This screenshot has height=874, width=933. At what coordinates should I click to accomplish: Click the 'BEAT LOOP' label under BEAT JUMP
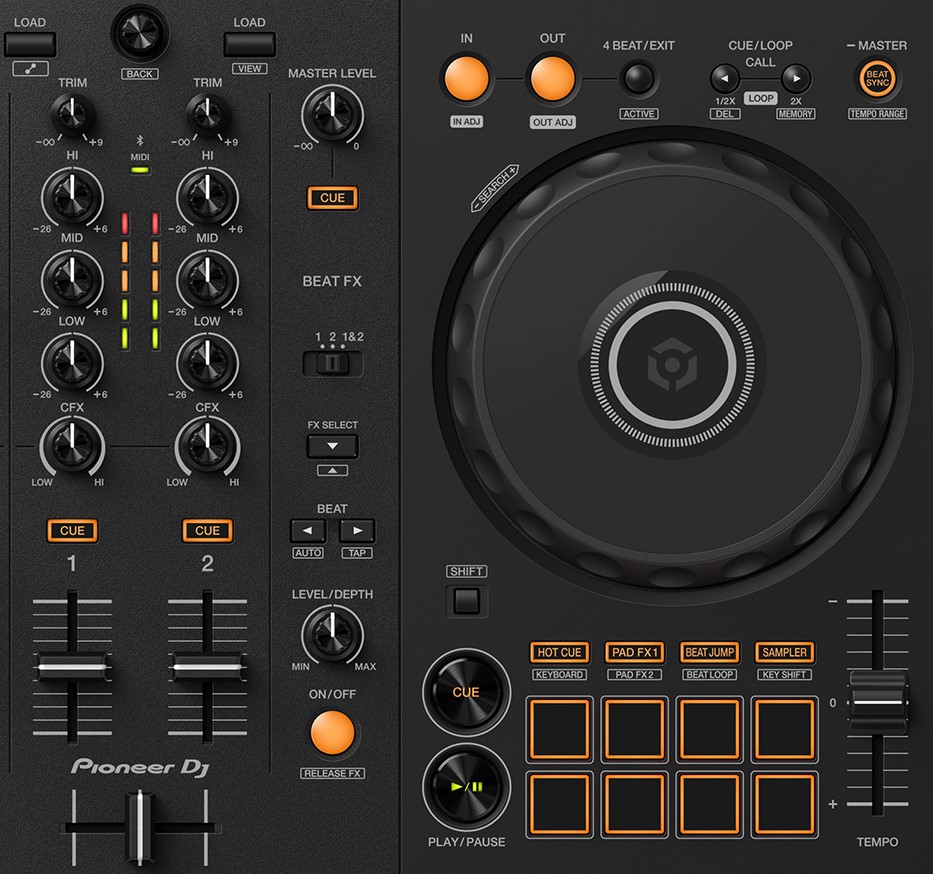pos(710,675)
